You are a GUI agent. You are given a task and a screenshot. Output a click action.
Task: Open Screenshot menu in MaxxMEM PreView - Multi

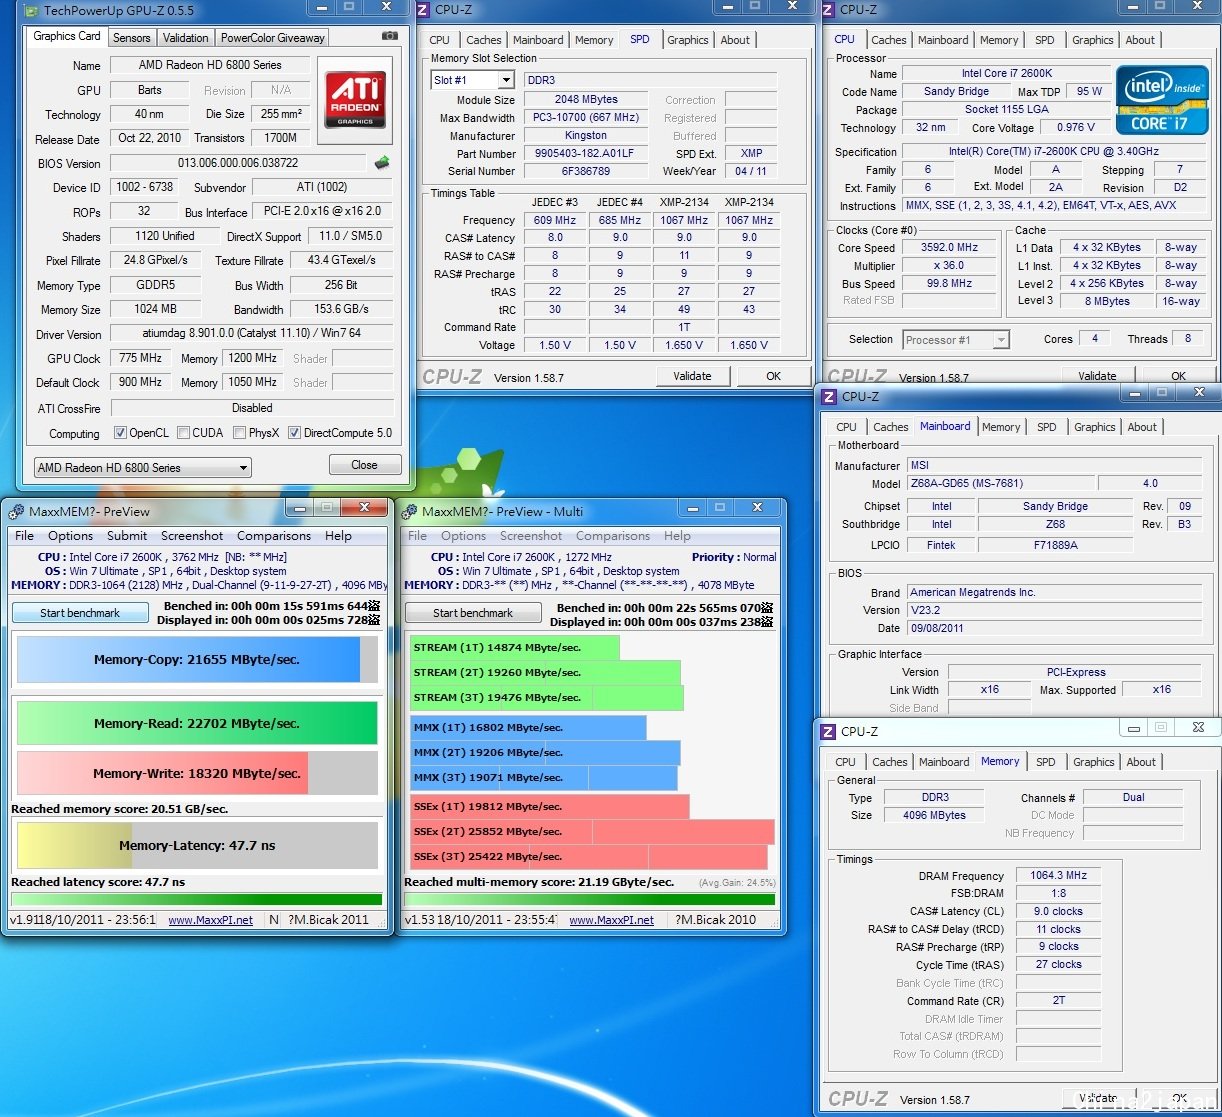pyautogui.click(x=531, y=536)
